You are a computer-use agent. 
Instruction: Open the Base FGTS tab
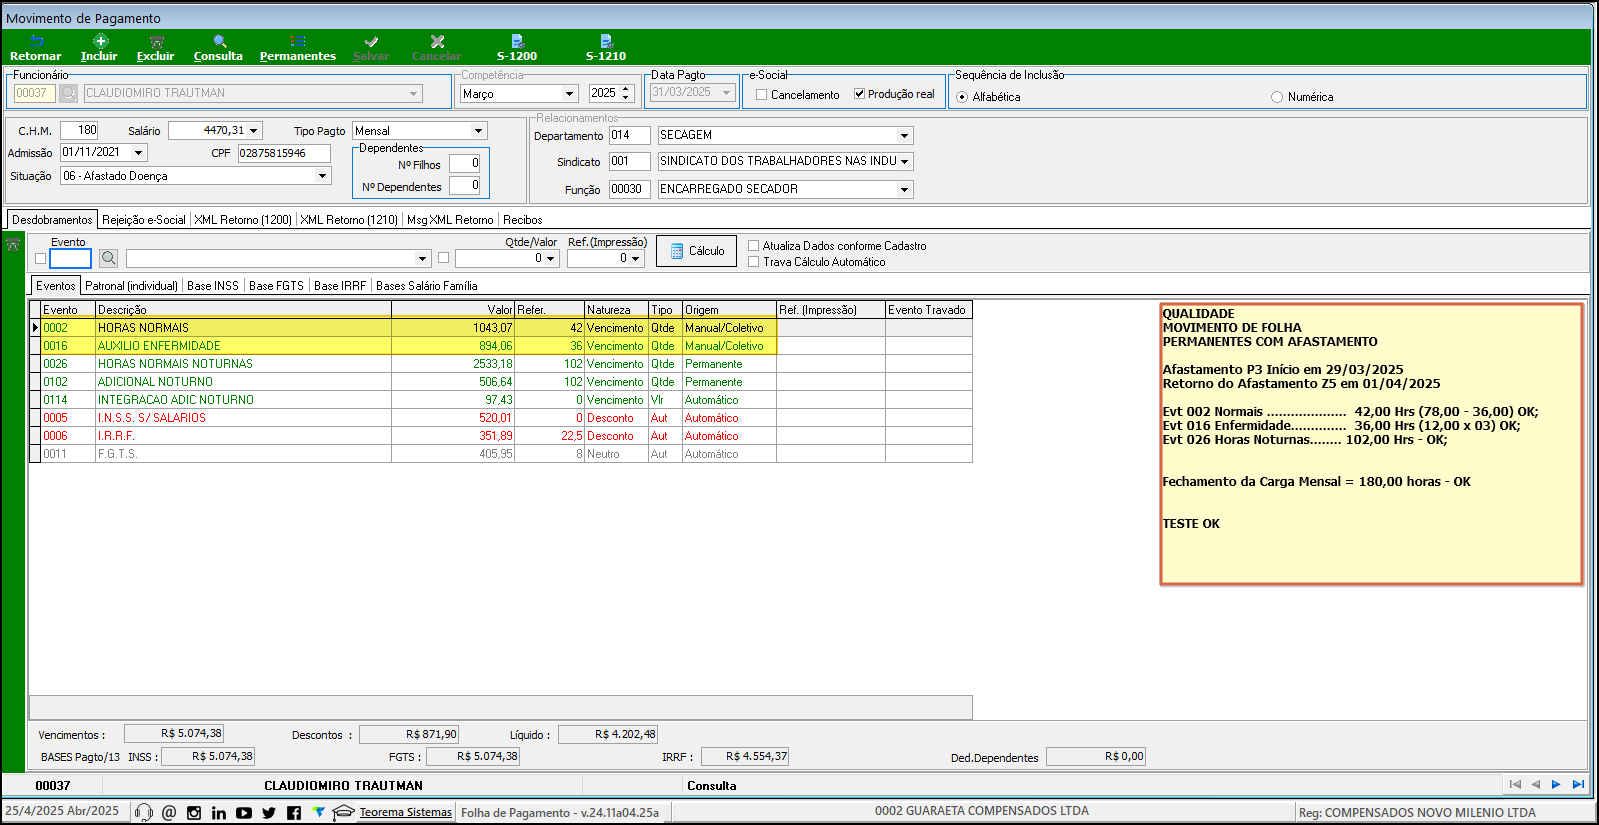click(276, 286)
